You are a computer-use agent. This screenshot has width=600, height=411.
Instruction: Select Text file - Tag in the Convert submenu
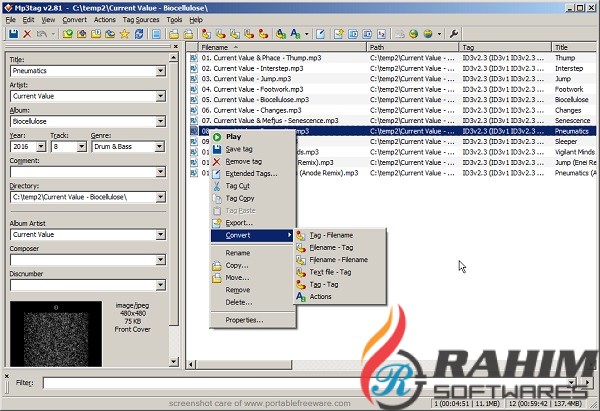[x=340, y=272]
